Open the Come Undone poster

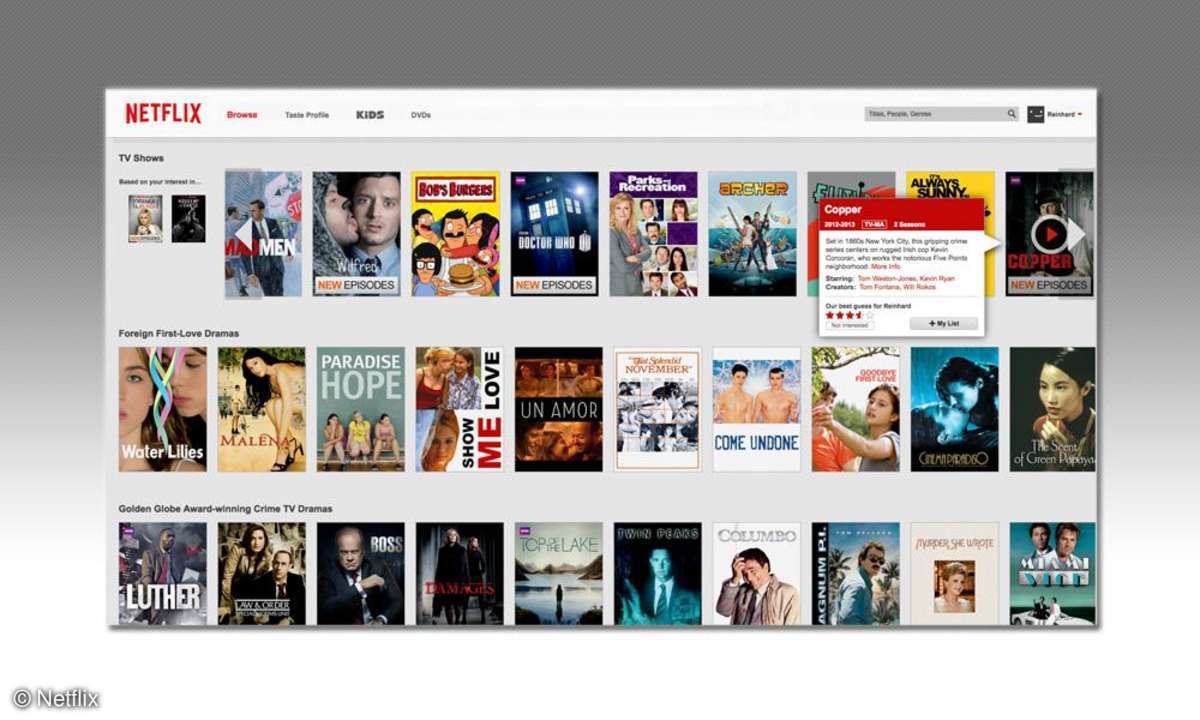pos(757,409)
